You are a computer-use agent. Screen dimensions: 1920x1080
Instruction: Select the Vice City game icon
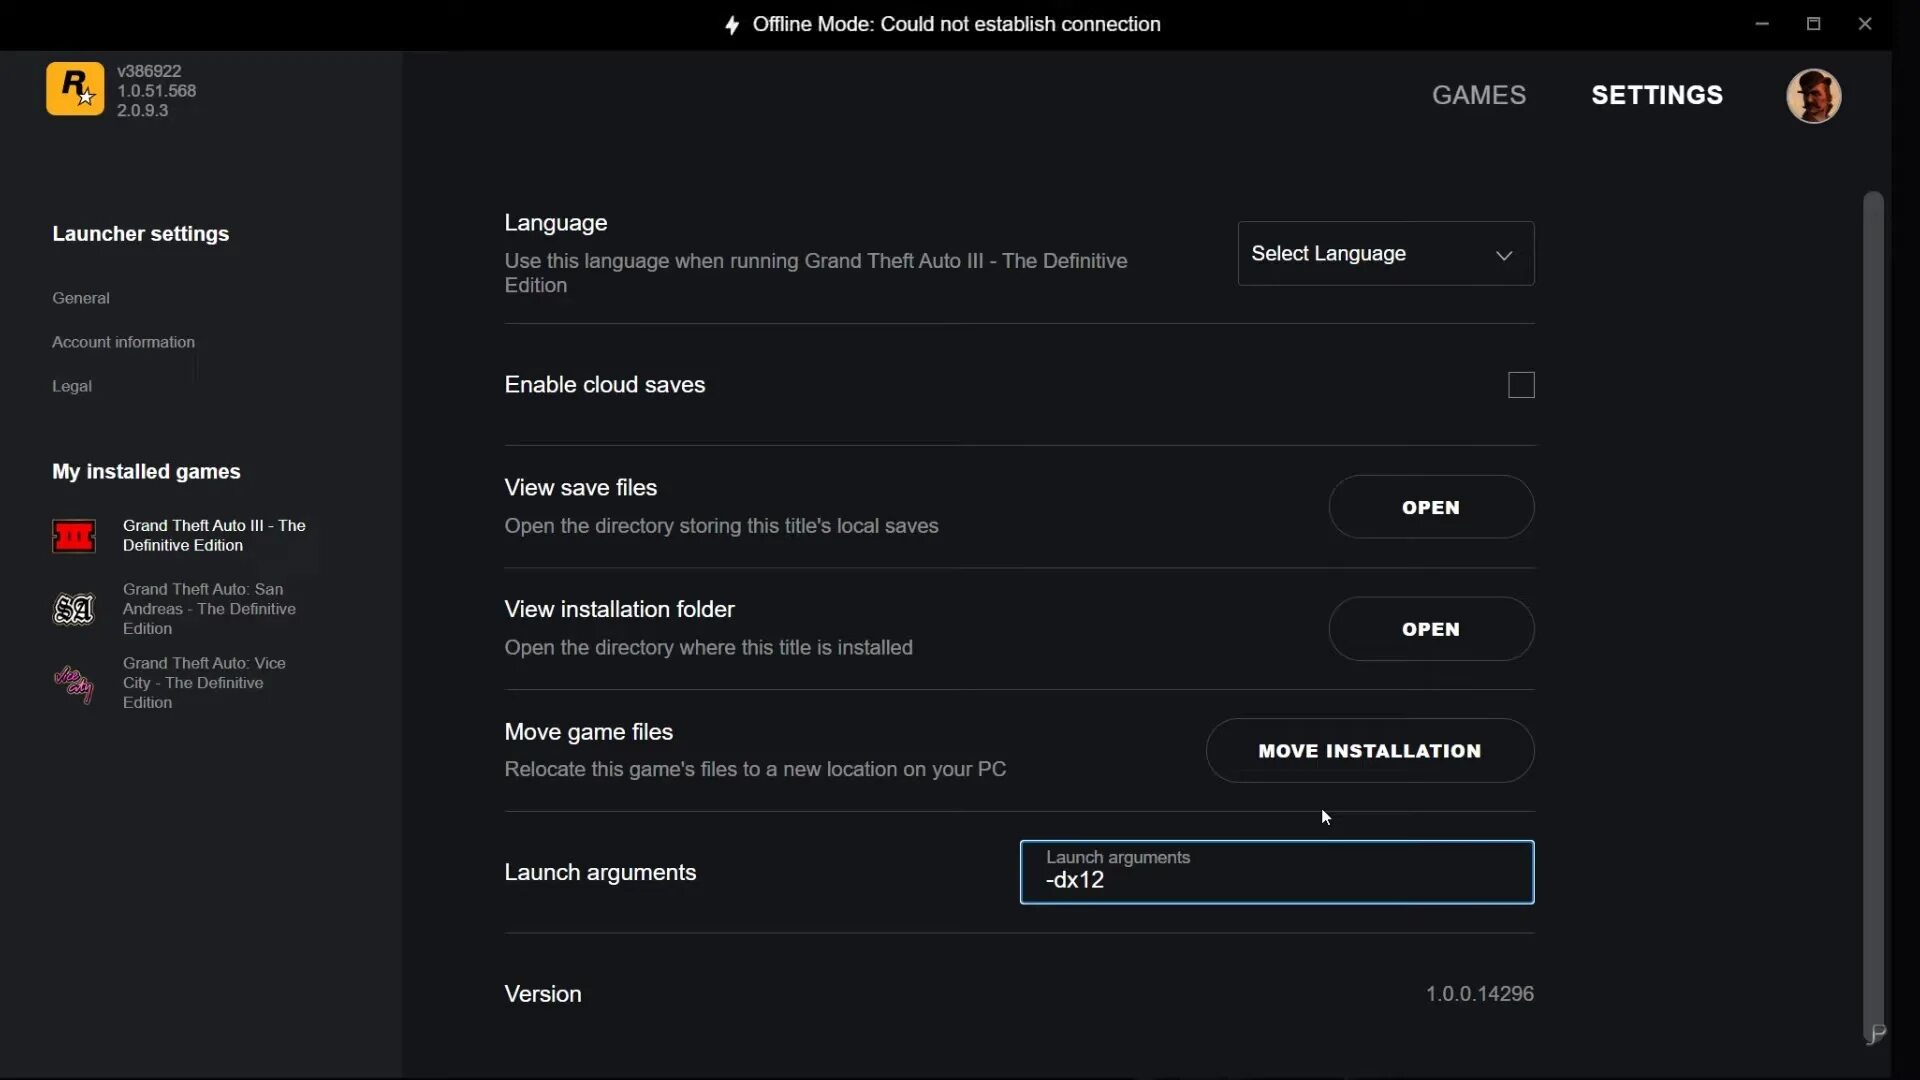point(74,684)
